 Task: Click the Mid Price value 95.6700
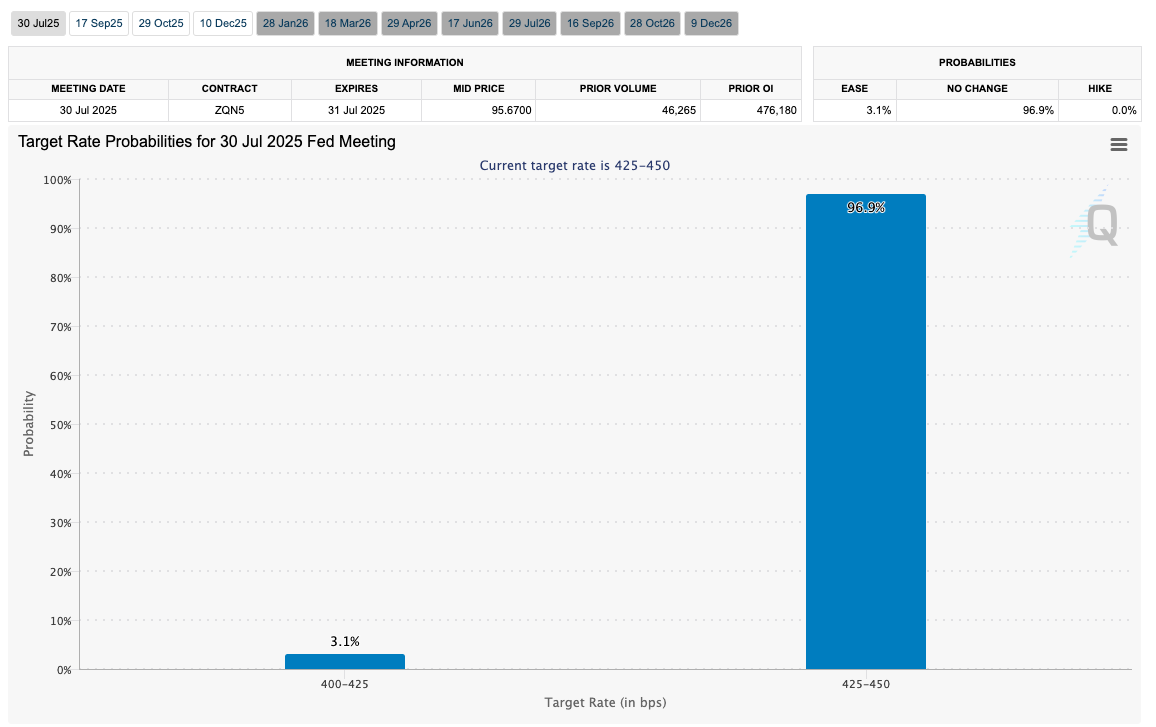point(478,110)
